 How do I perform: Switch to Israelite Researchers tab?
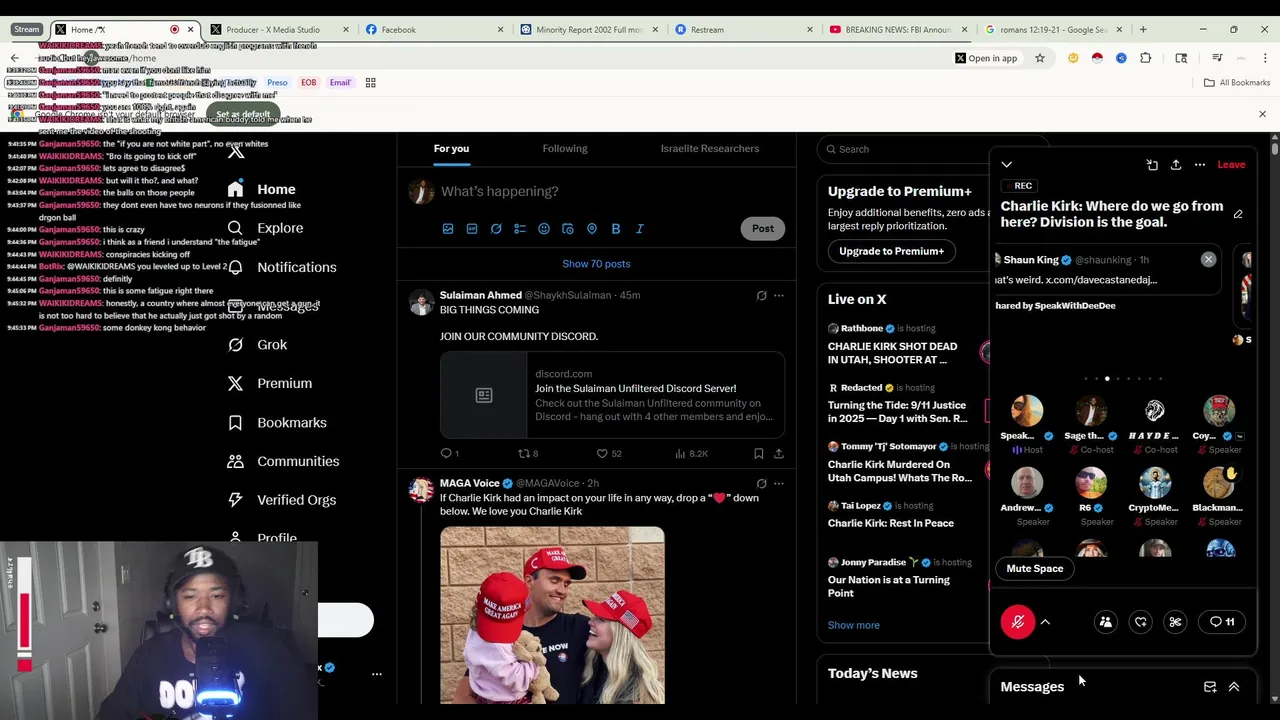coord(710,149)
